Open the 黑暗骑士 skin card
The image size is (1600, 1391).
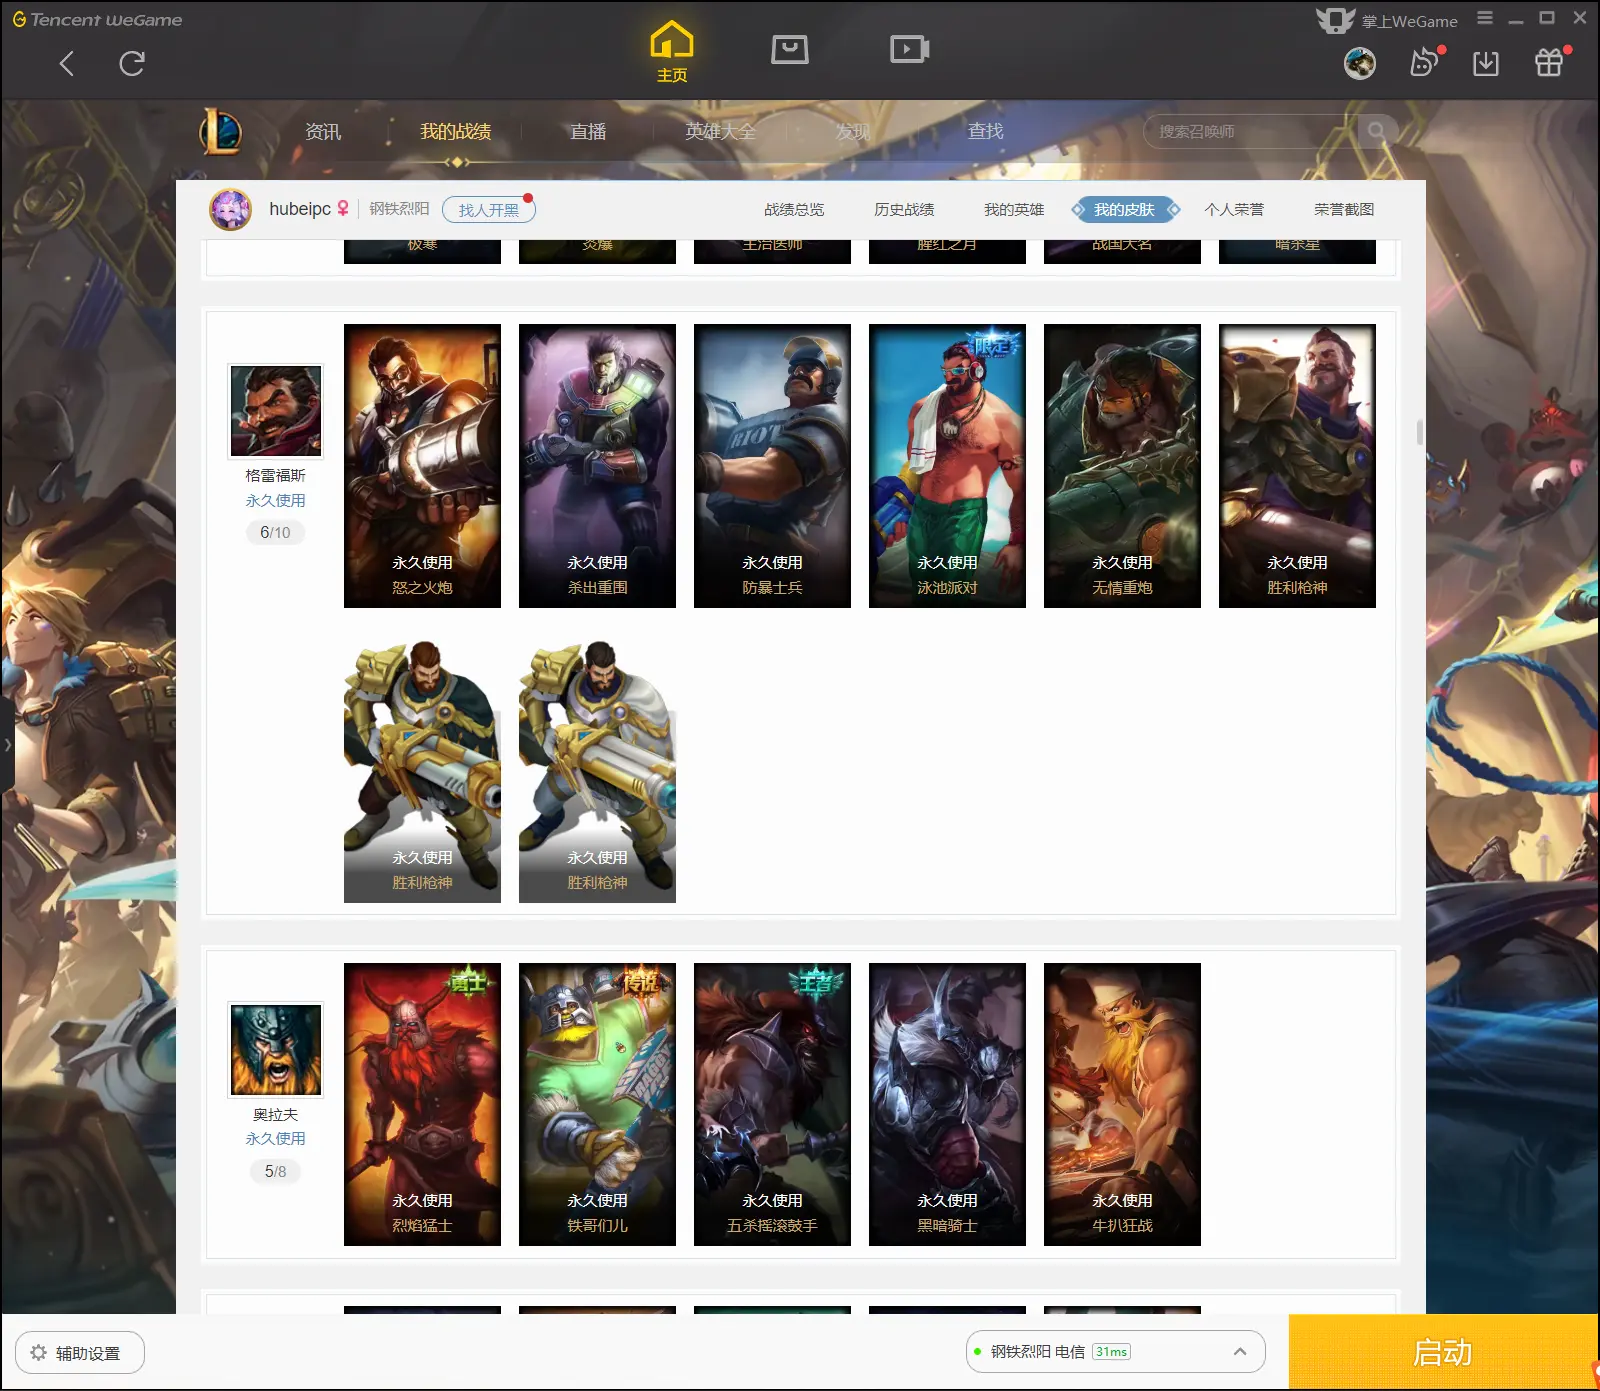(x=947, y=1104)
